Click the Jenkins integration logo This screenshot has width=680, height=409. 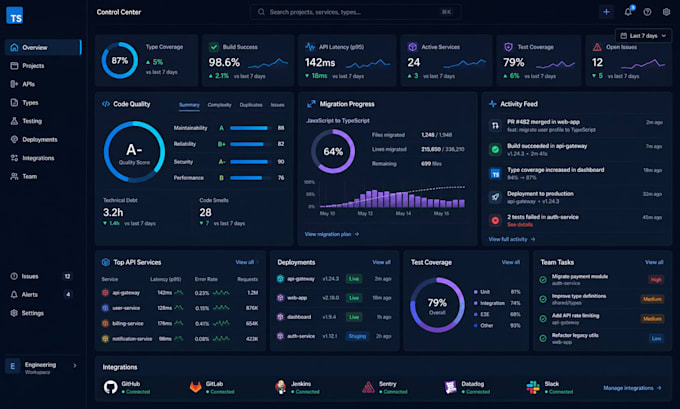[x=281, y=387]
